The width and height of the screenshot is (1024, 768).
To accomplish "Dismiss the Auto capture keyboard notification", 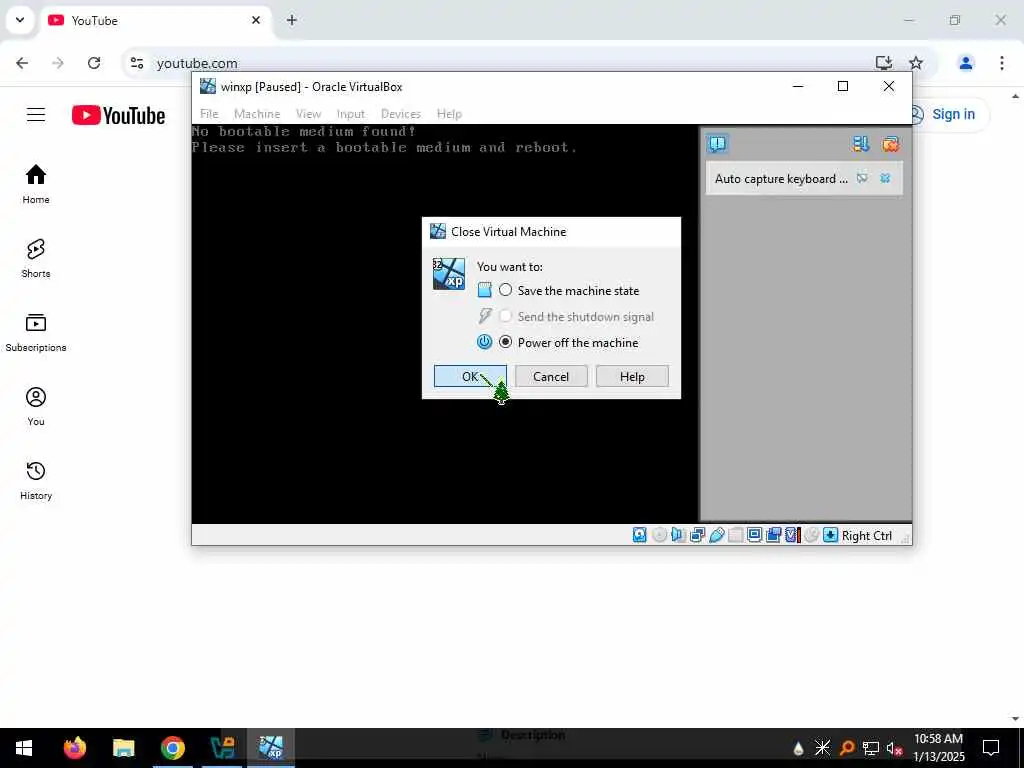I will [x=885, y=178].
